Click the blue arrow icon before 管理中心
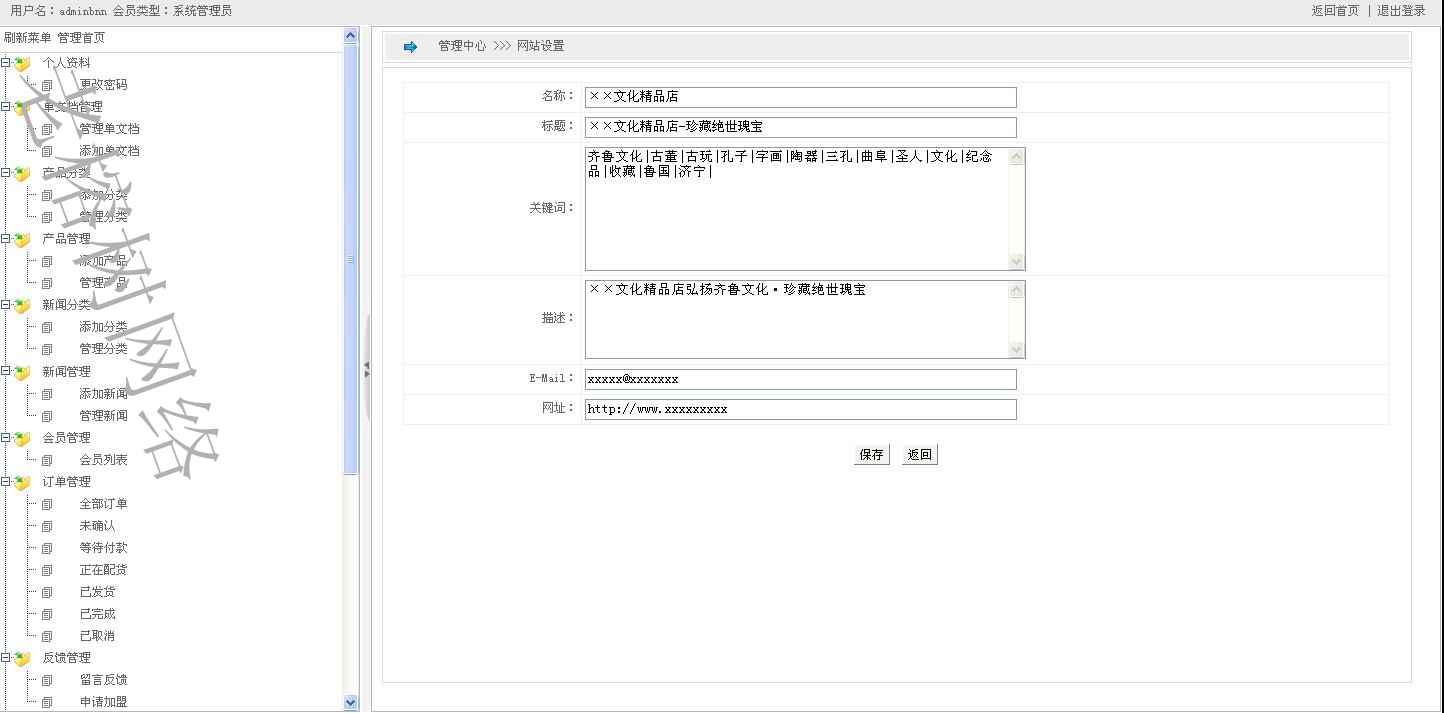This screenshot has width=1444, height=713. tap(410, 47)
